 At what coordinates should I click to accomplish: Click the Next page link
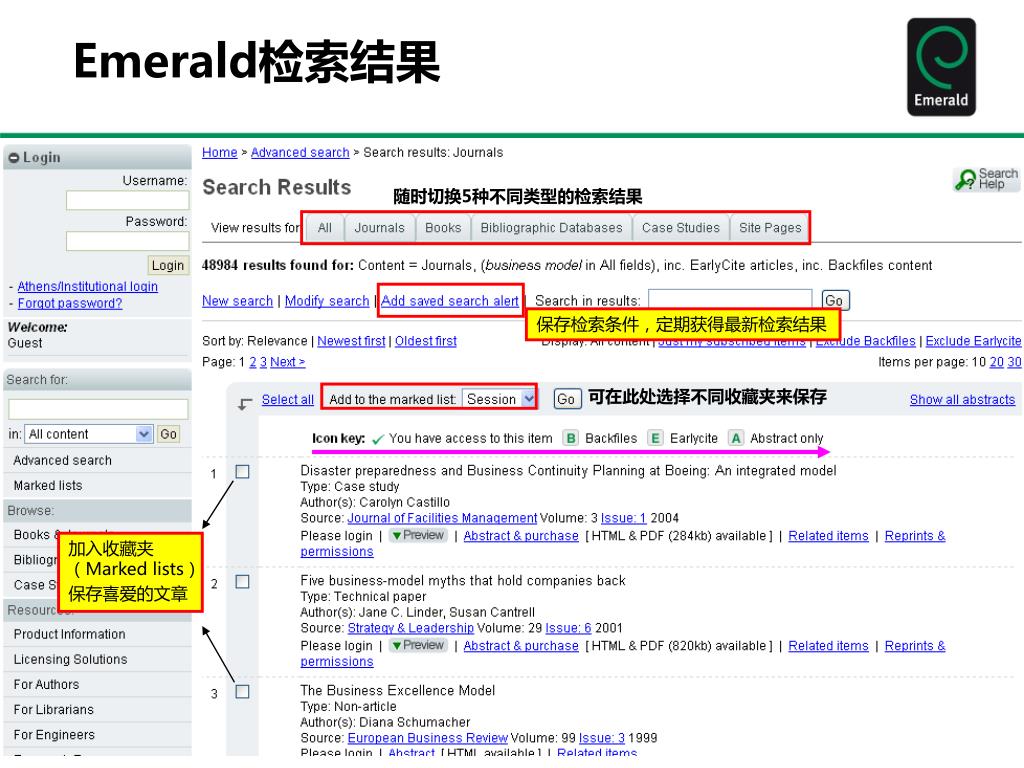point(287,362)
